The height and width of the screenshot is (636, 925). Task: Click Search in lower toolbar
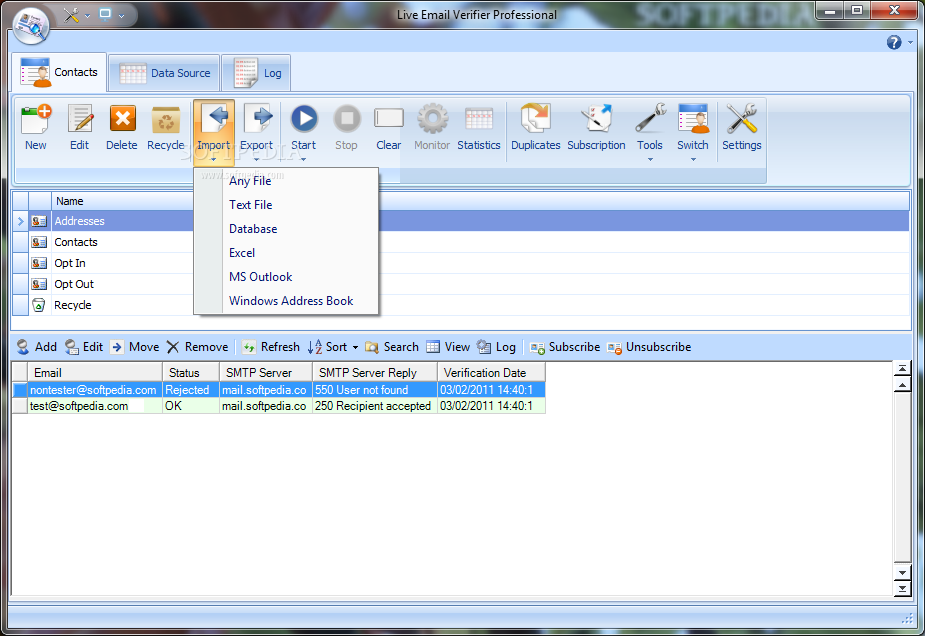pyautogui.click(x=392, y=347)
